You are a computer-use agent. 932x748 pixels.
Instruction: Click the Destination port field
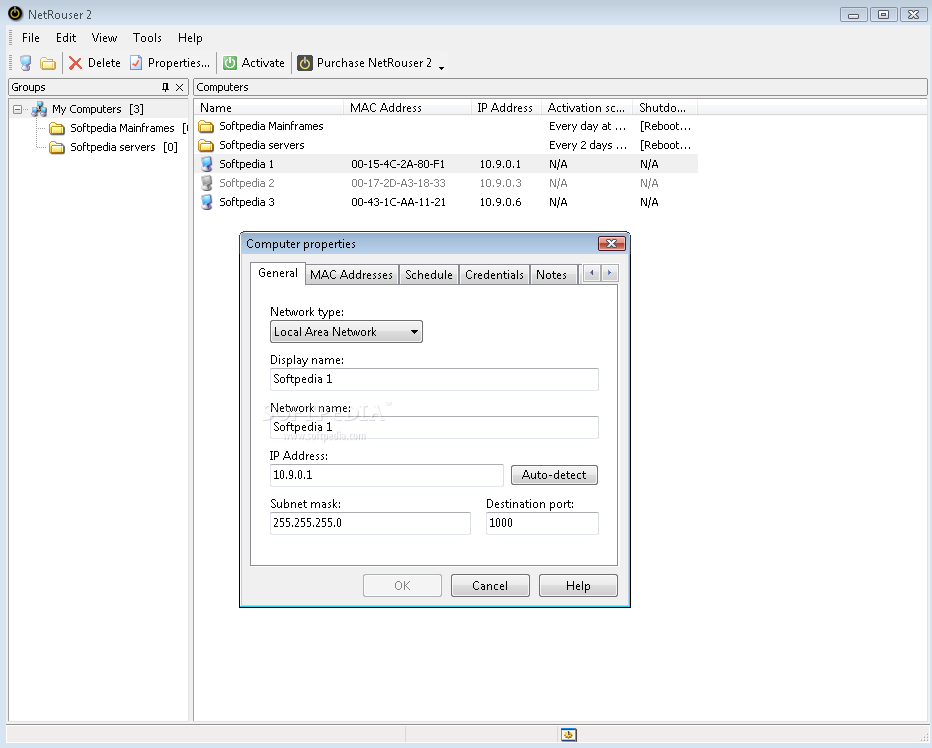(542, 523)
